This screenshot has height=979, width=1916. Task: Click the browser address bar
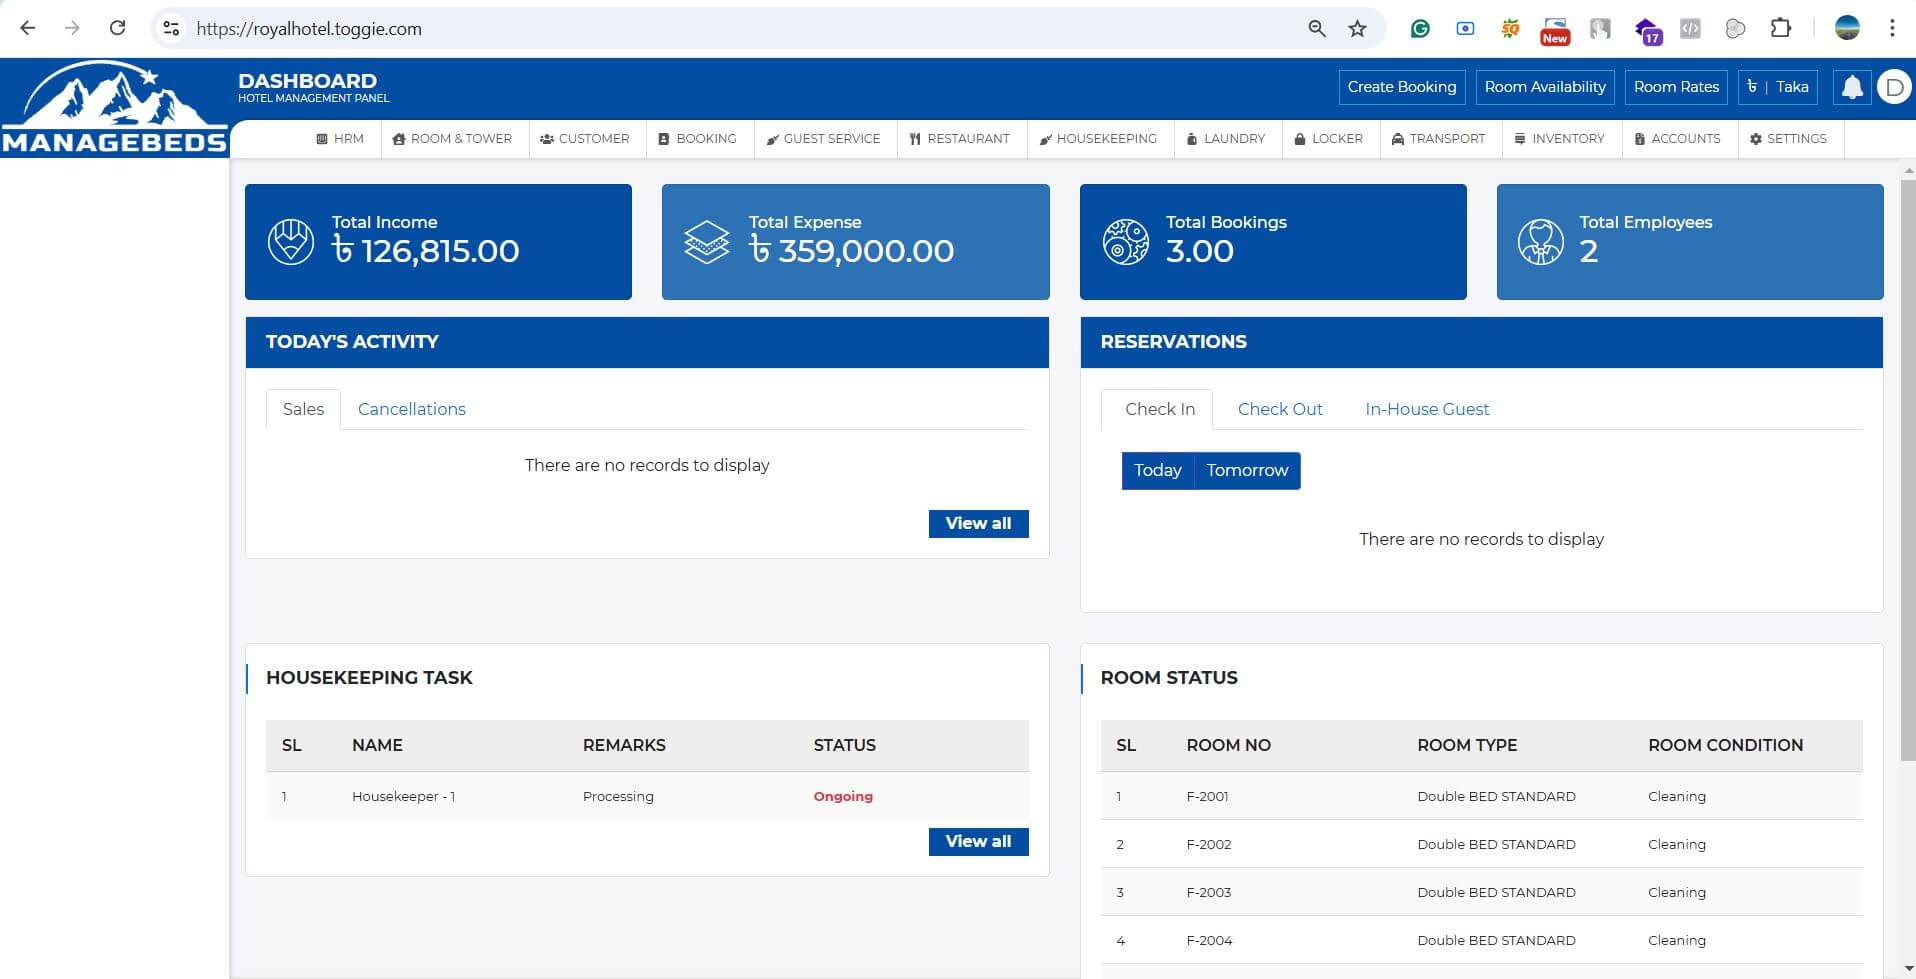point(740,29)
